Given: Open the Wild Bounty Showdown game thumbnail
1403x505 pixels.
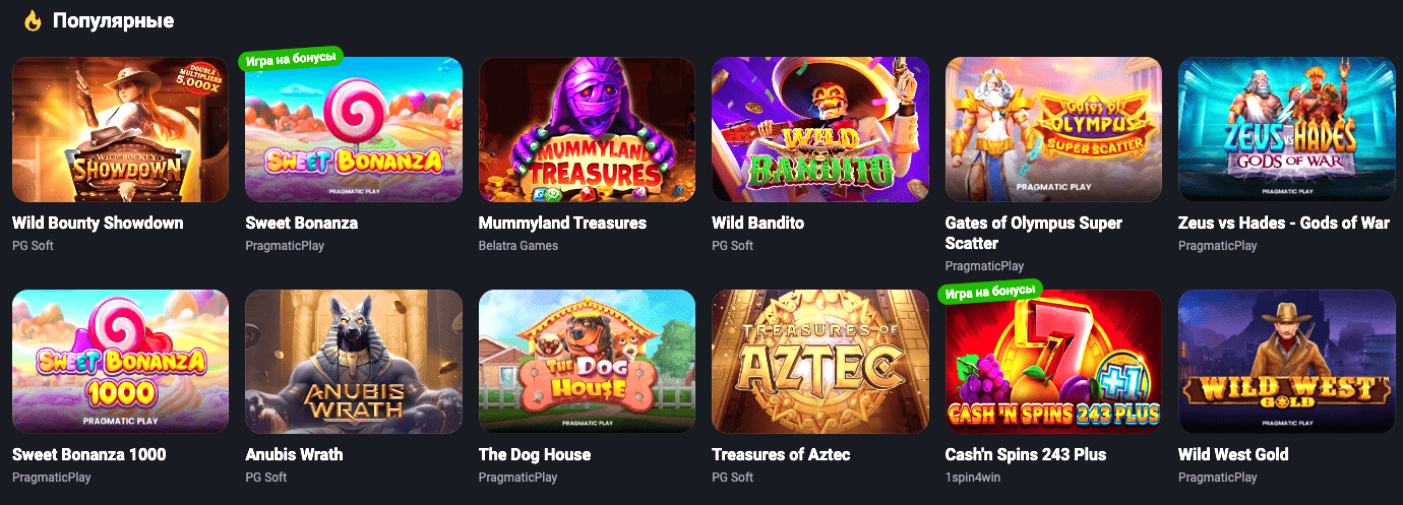Looking at the screenshot, I should click(120, 130).
